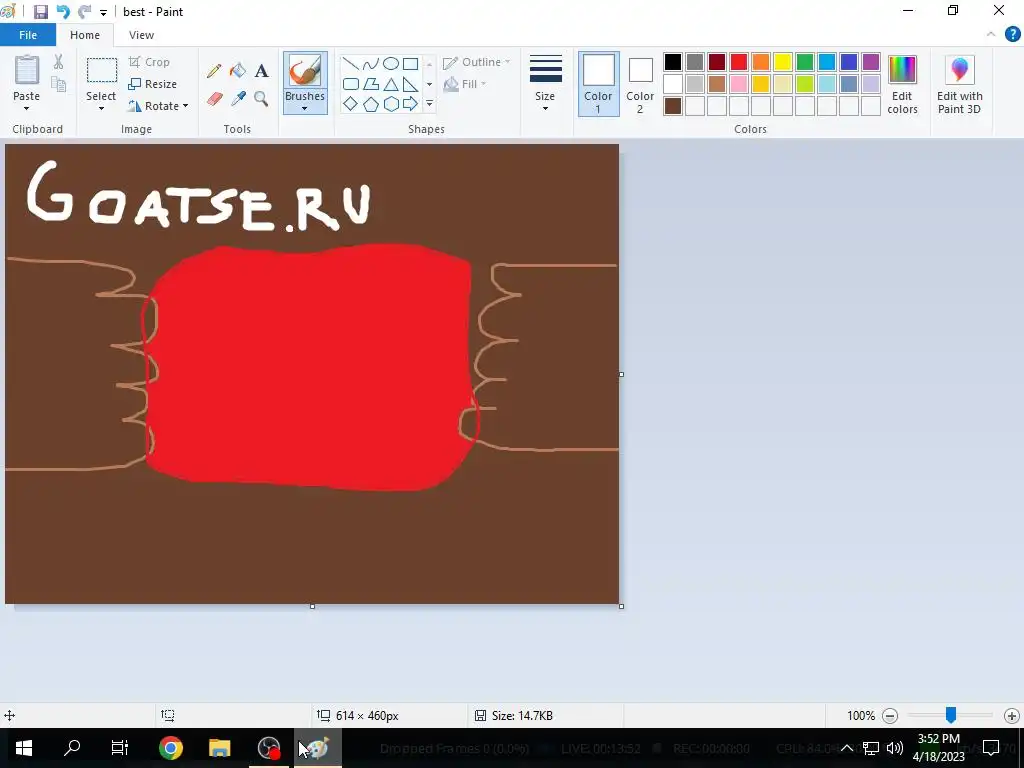This screenshot has height=768, width=1024.
Task: Choose the Right triangle shape
Action: pos(410,84)
